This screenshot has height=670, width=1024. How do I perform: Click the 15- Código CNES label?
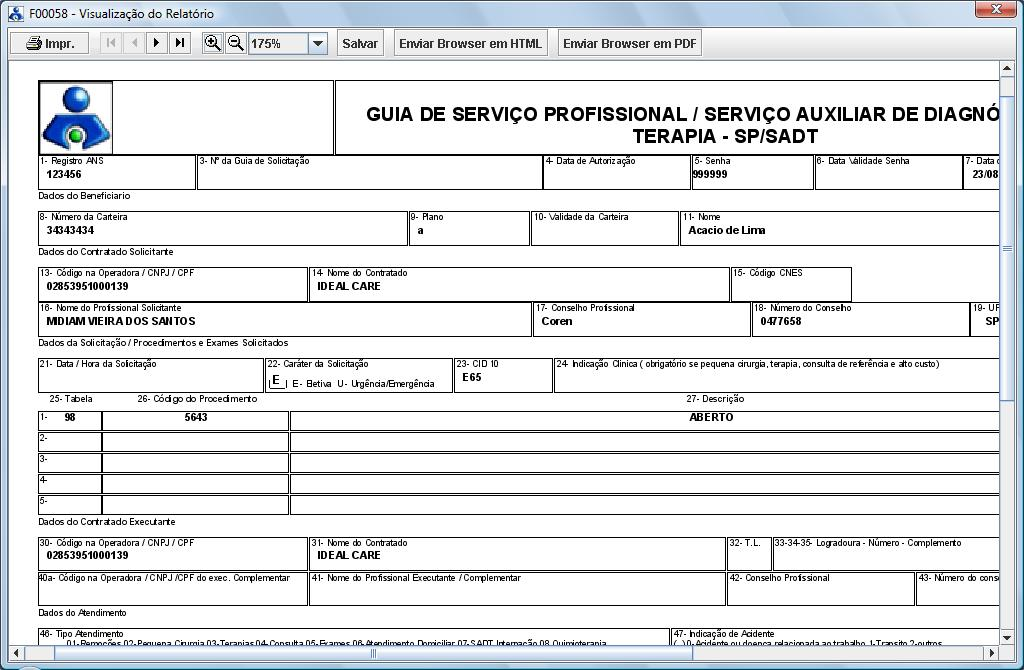pos(768,274)
